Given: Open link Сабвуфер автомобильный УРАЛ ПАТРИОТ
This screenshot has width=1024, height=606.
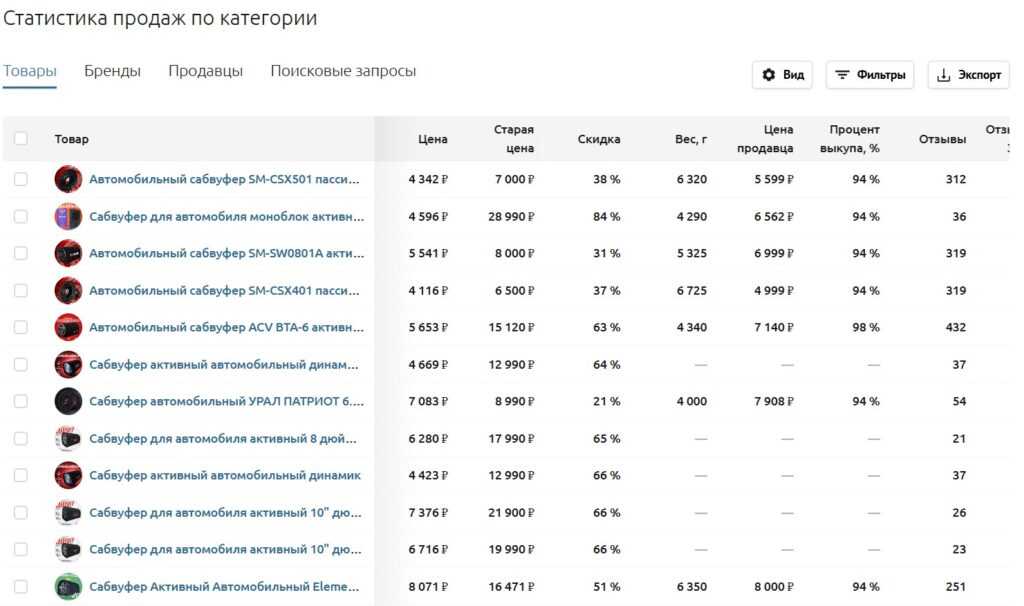Looking at the screenshot, I should pos(226,402).
